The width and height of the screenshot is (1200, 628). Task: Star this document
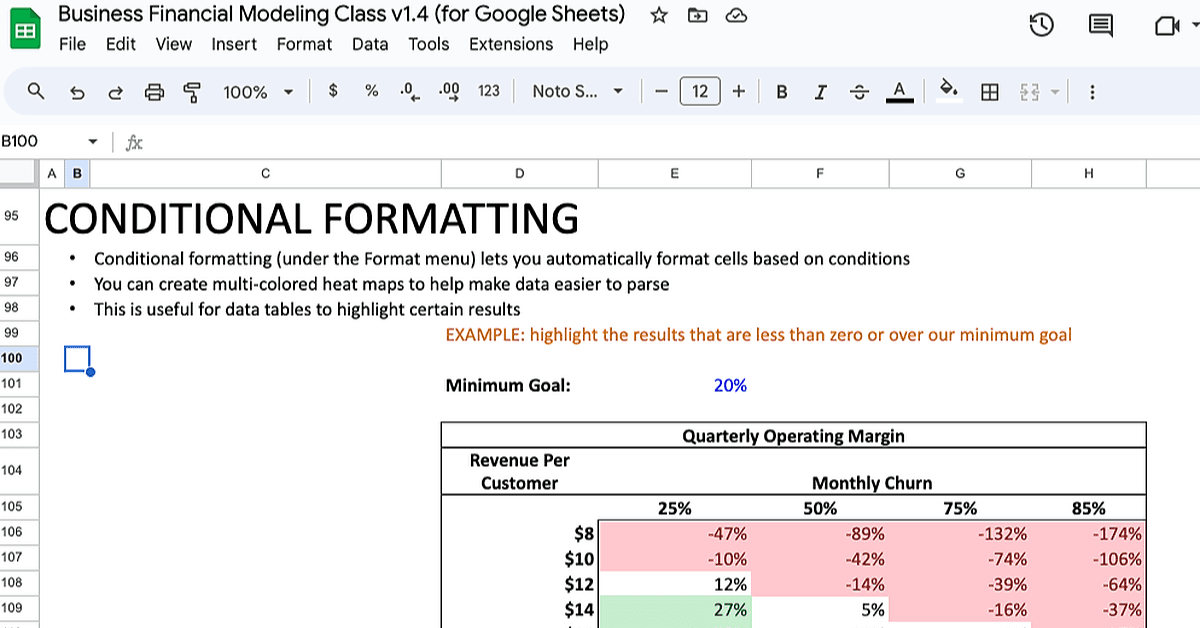[x=659, y=15]
